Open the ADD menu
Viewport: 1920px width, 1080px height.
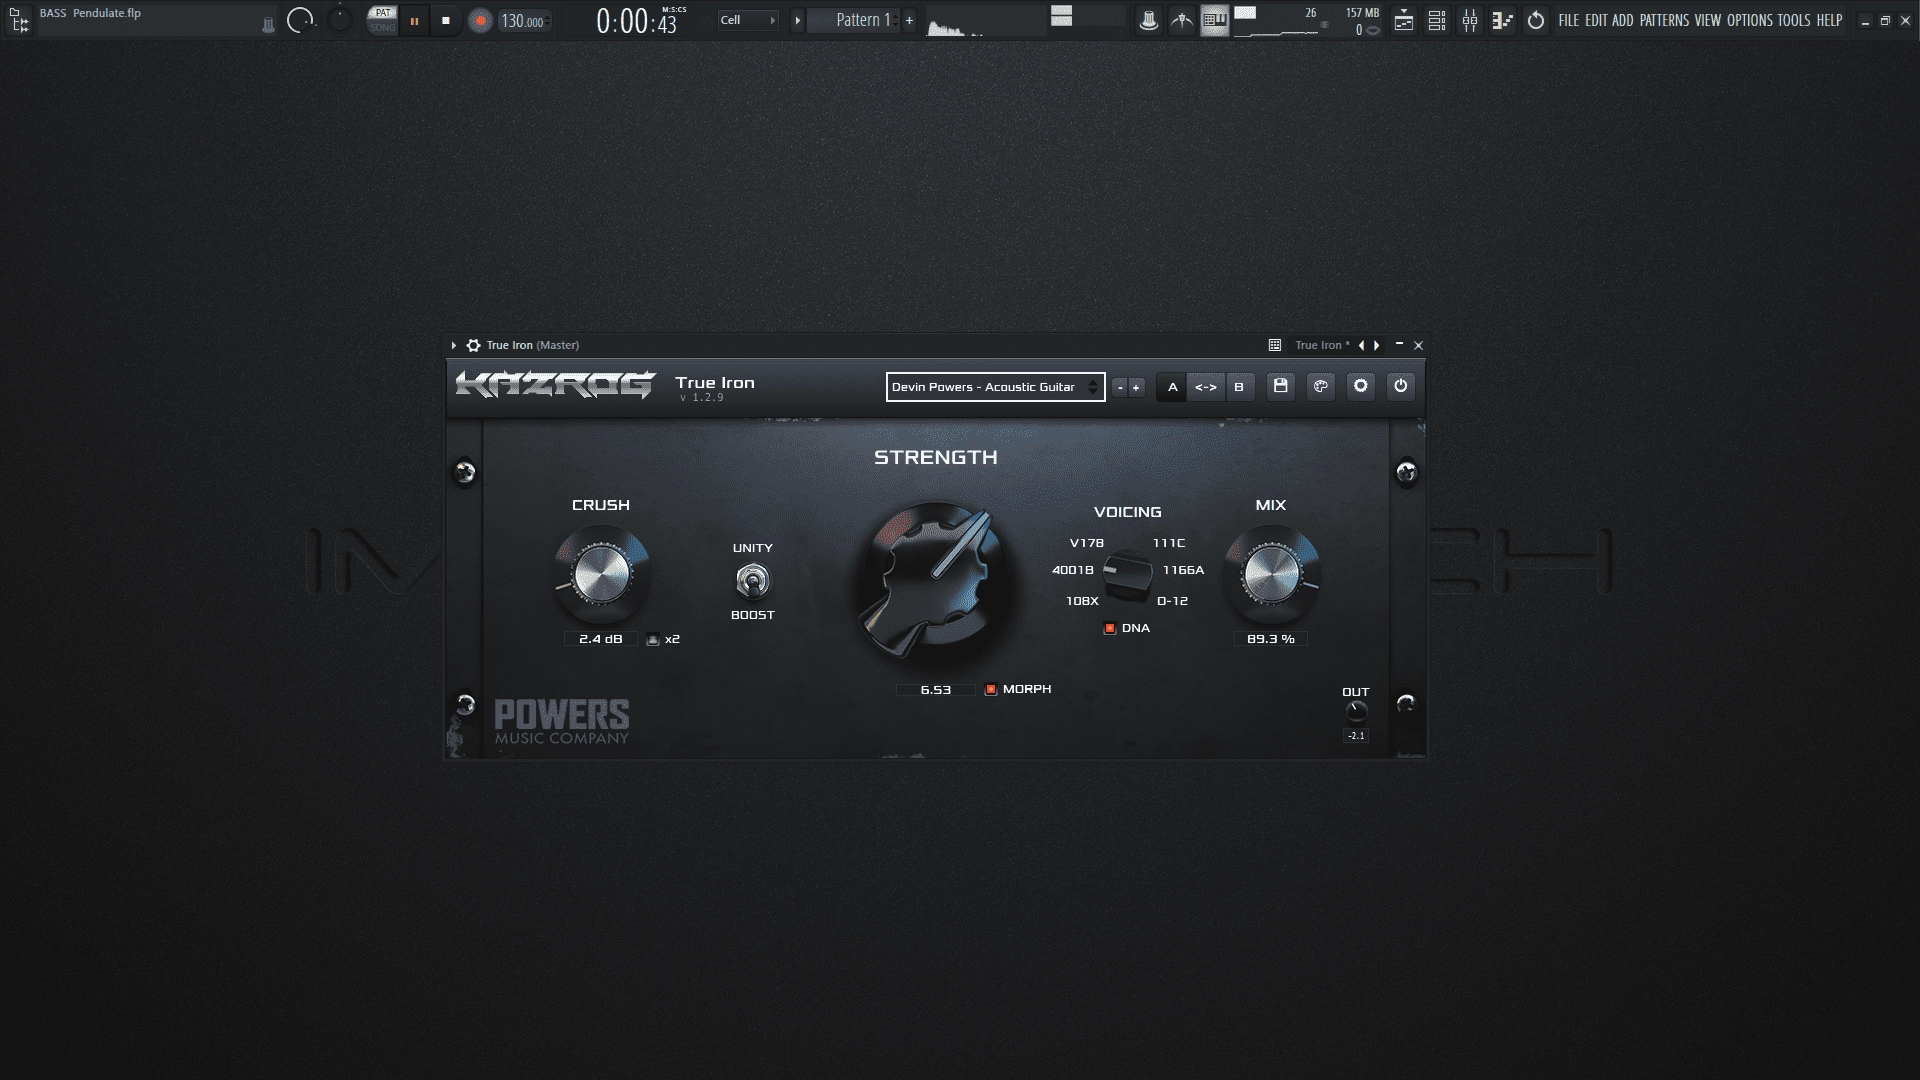click(1622, 20)
